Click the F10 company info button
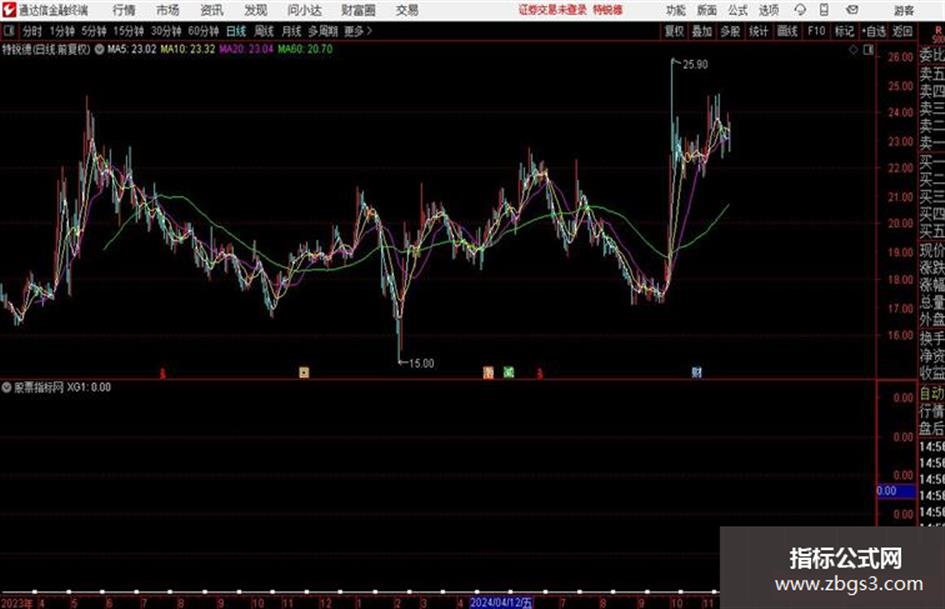This screenshot has height=609, width=945. pyautogui.click(x=816, y=31)
